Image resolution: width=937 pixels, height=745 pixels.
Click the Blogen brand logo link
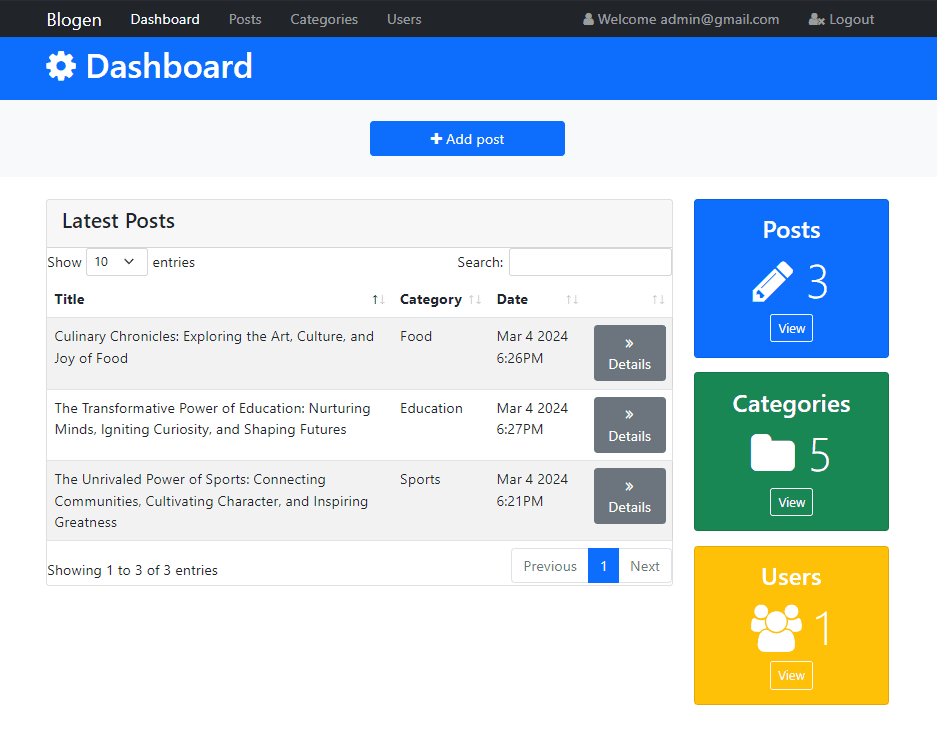[x=74, y=19]
